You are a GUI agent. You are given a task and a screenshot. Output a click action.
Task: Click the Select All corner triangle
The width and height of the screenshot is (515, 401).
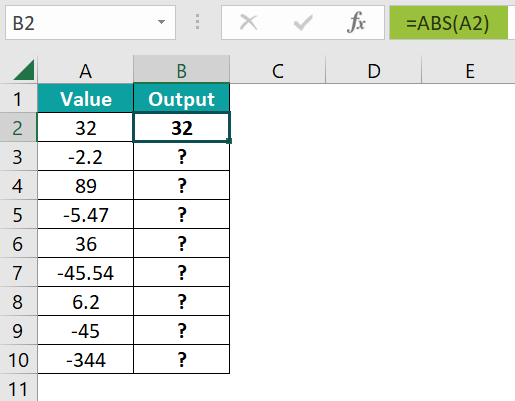point(24,70)
